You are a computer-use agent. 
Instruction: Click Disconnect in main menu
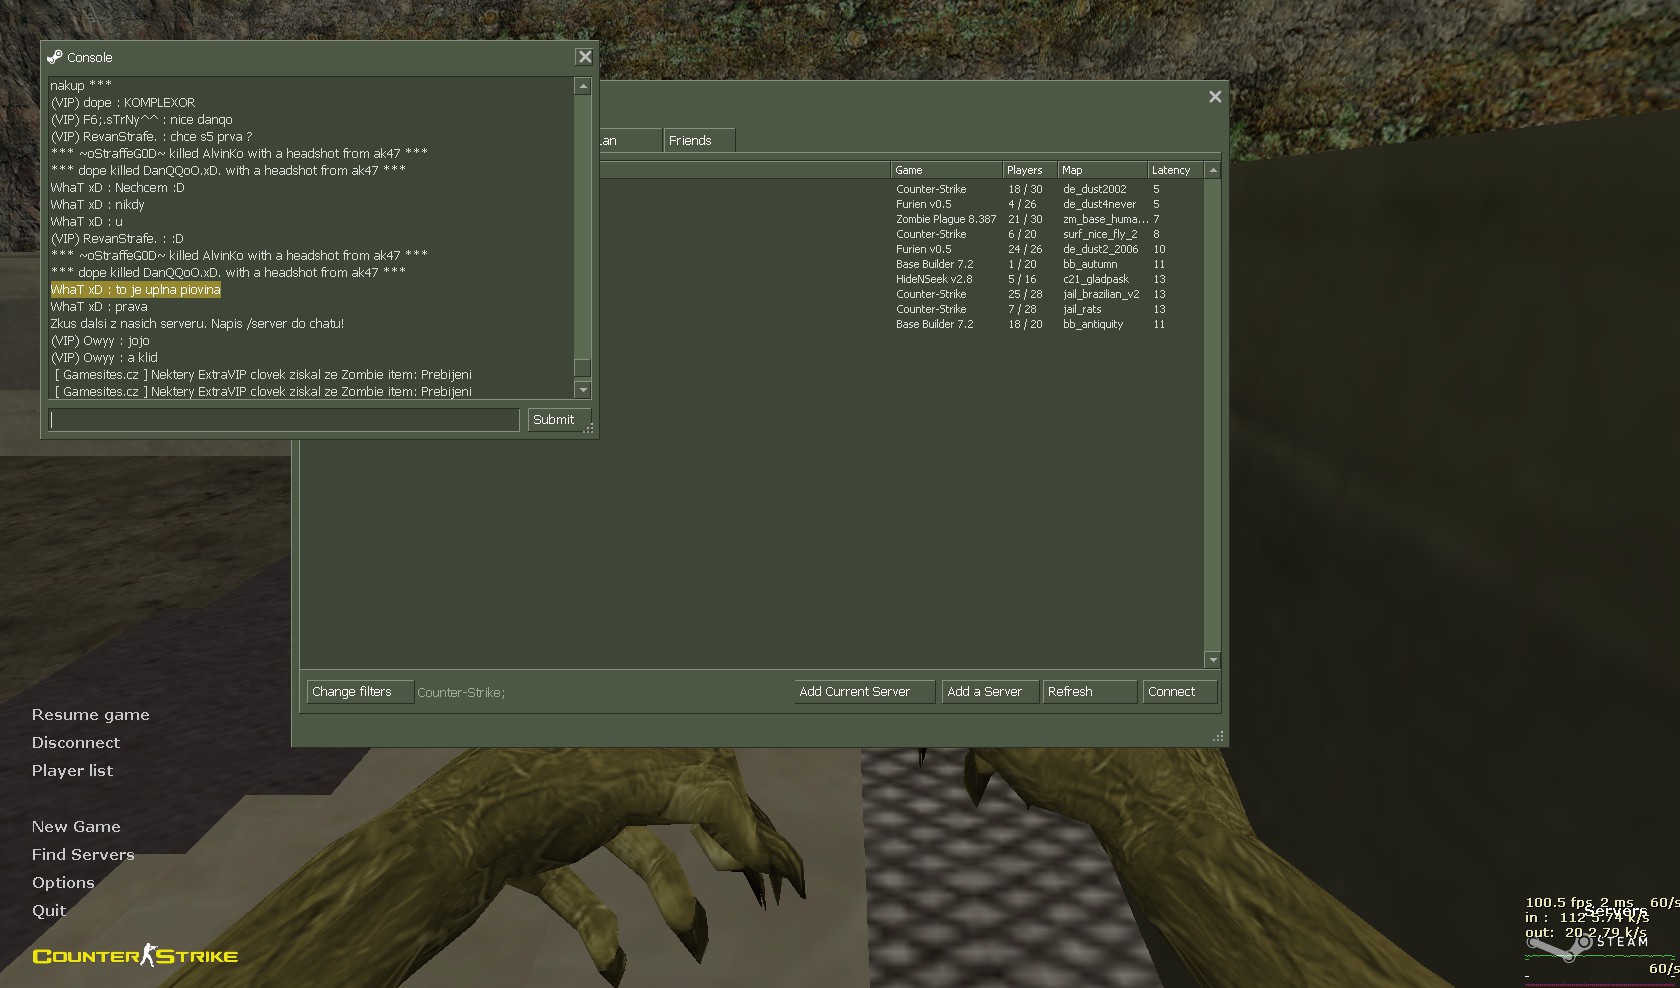(x=75, y=743)
